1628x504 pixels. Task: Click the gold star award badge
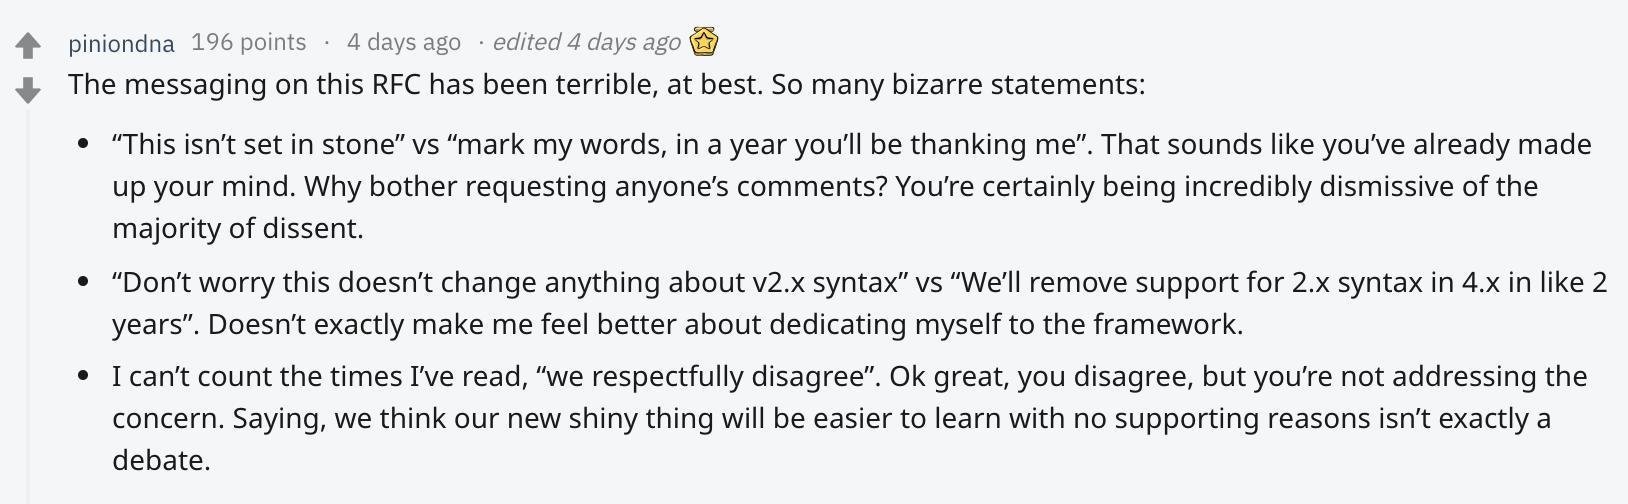[x=704, y=42]
